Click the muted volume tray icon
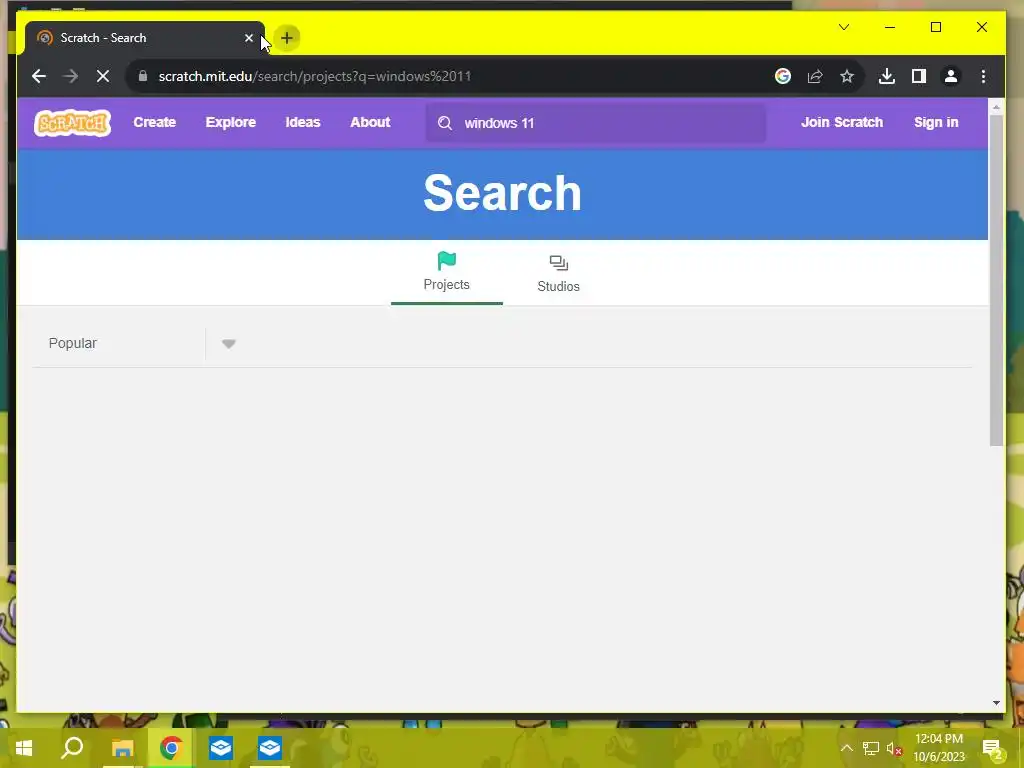This screenshot has width=1024, height=768. [894, 748]
